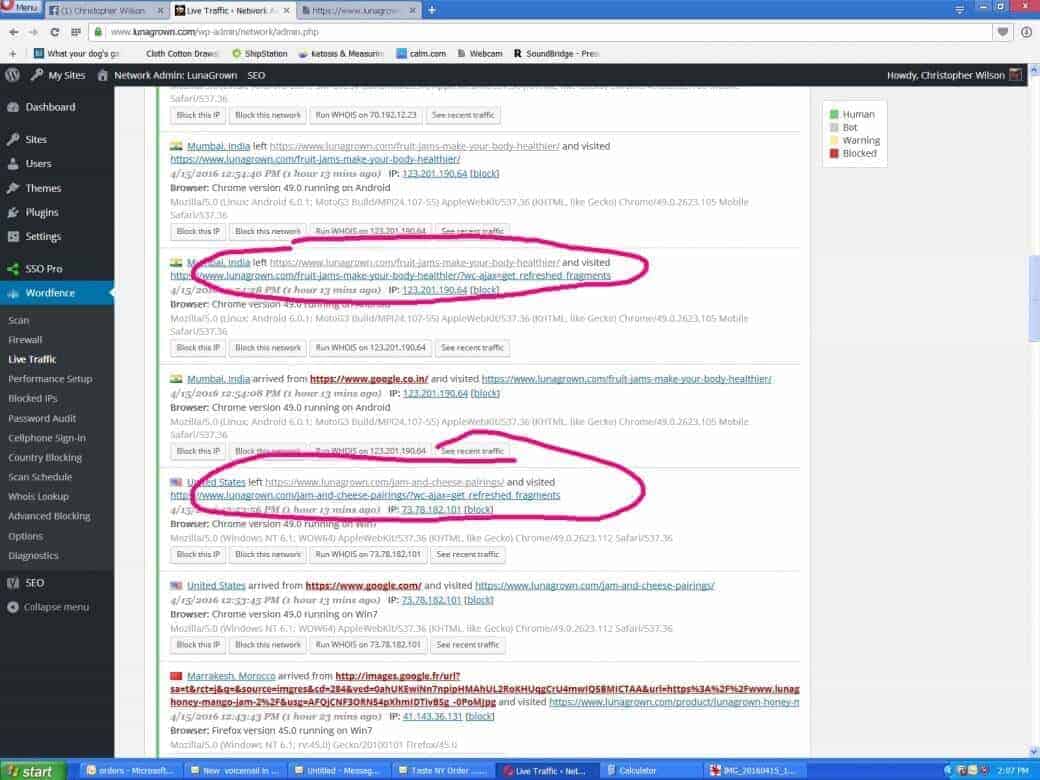The width and height of the screenshot is (1040, 780).
Task: Open Dashboard in the sidebar
Action: [50, 107]
